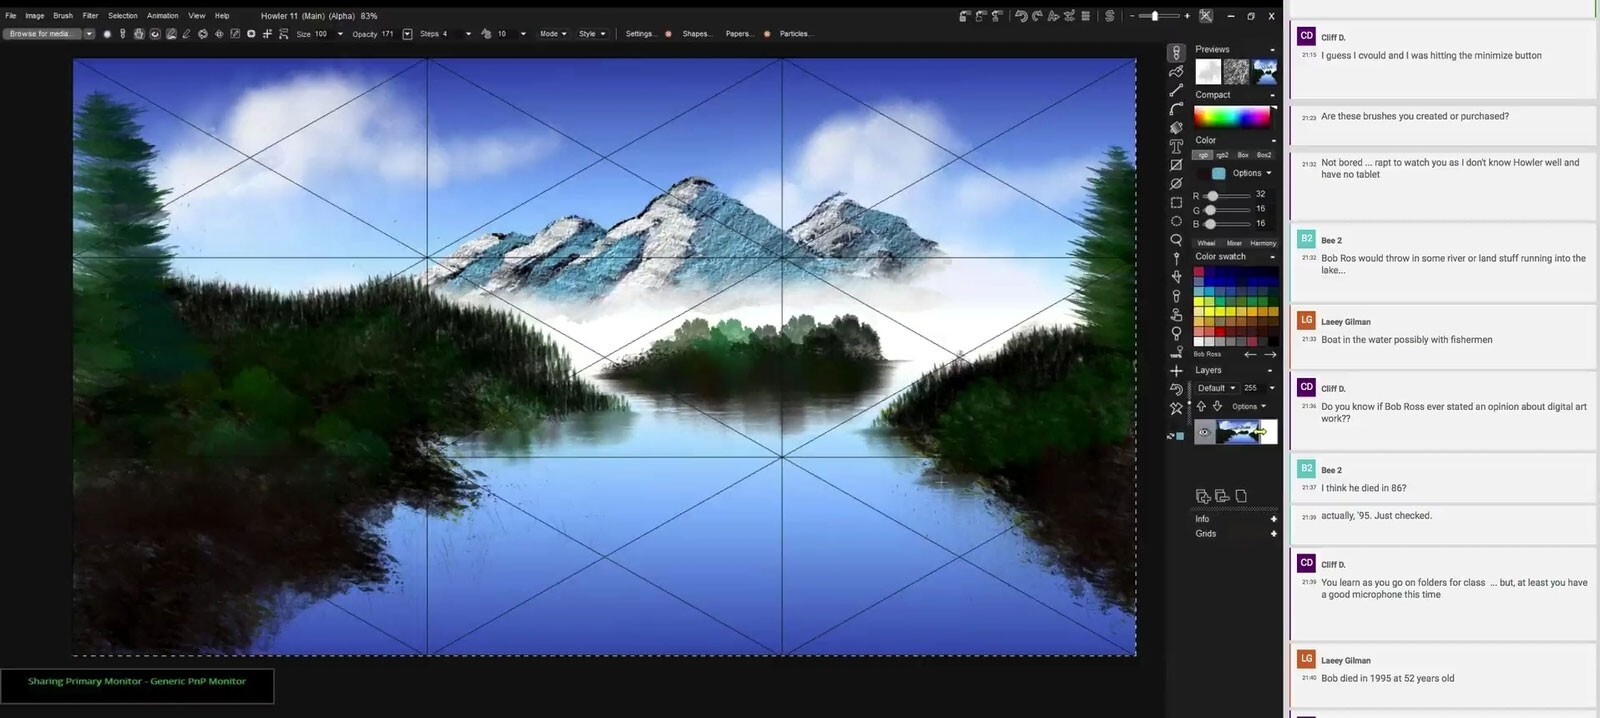
Task: Open the Animation menu
Action: click(x=162, y=16)
